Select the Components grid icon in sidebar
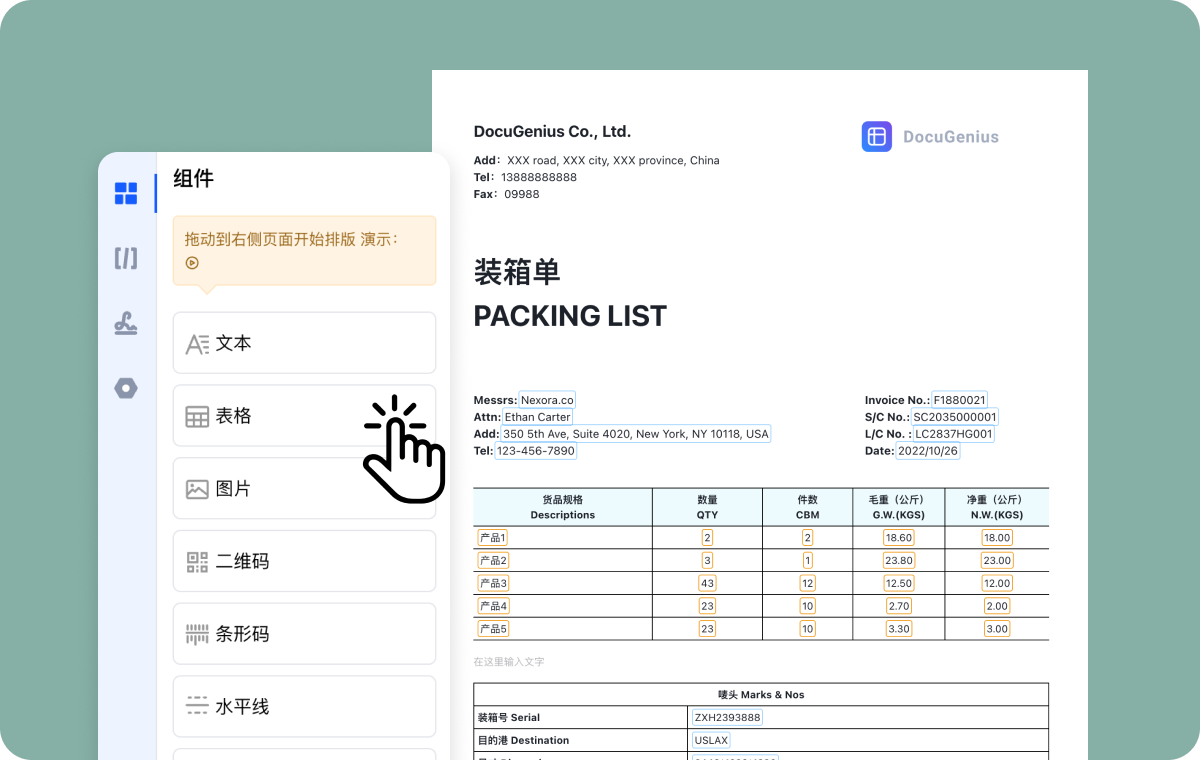Screen dimensions: 1200x760 coord(126,193)
